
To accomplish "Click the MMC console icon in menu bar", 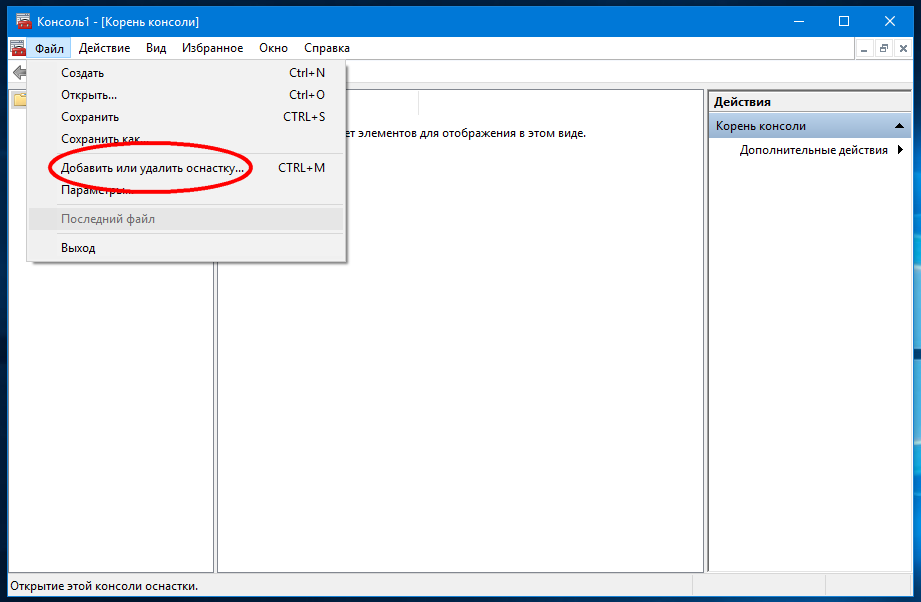I will click(x=17, y=48).
